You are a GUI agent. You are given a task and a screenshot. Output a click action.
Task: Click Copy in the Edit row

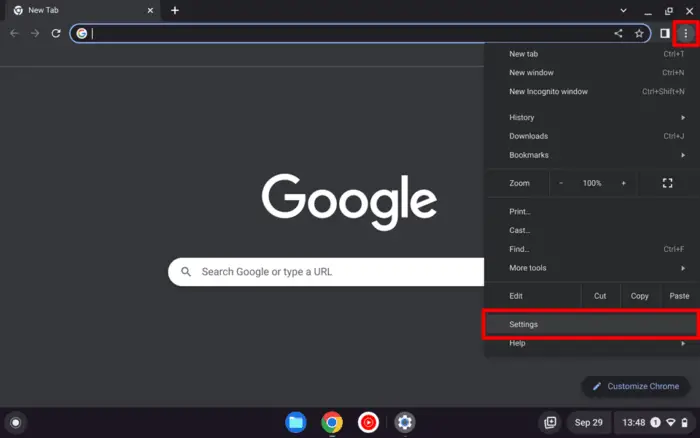[639, 296]
